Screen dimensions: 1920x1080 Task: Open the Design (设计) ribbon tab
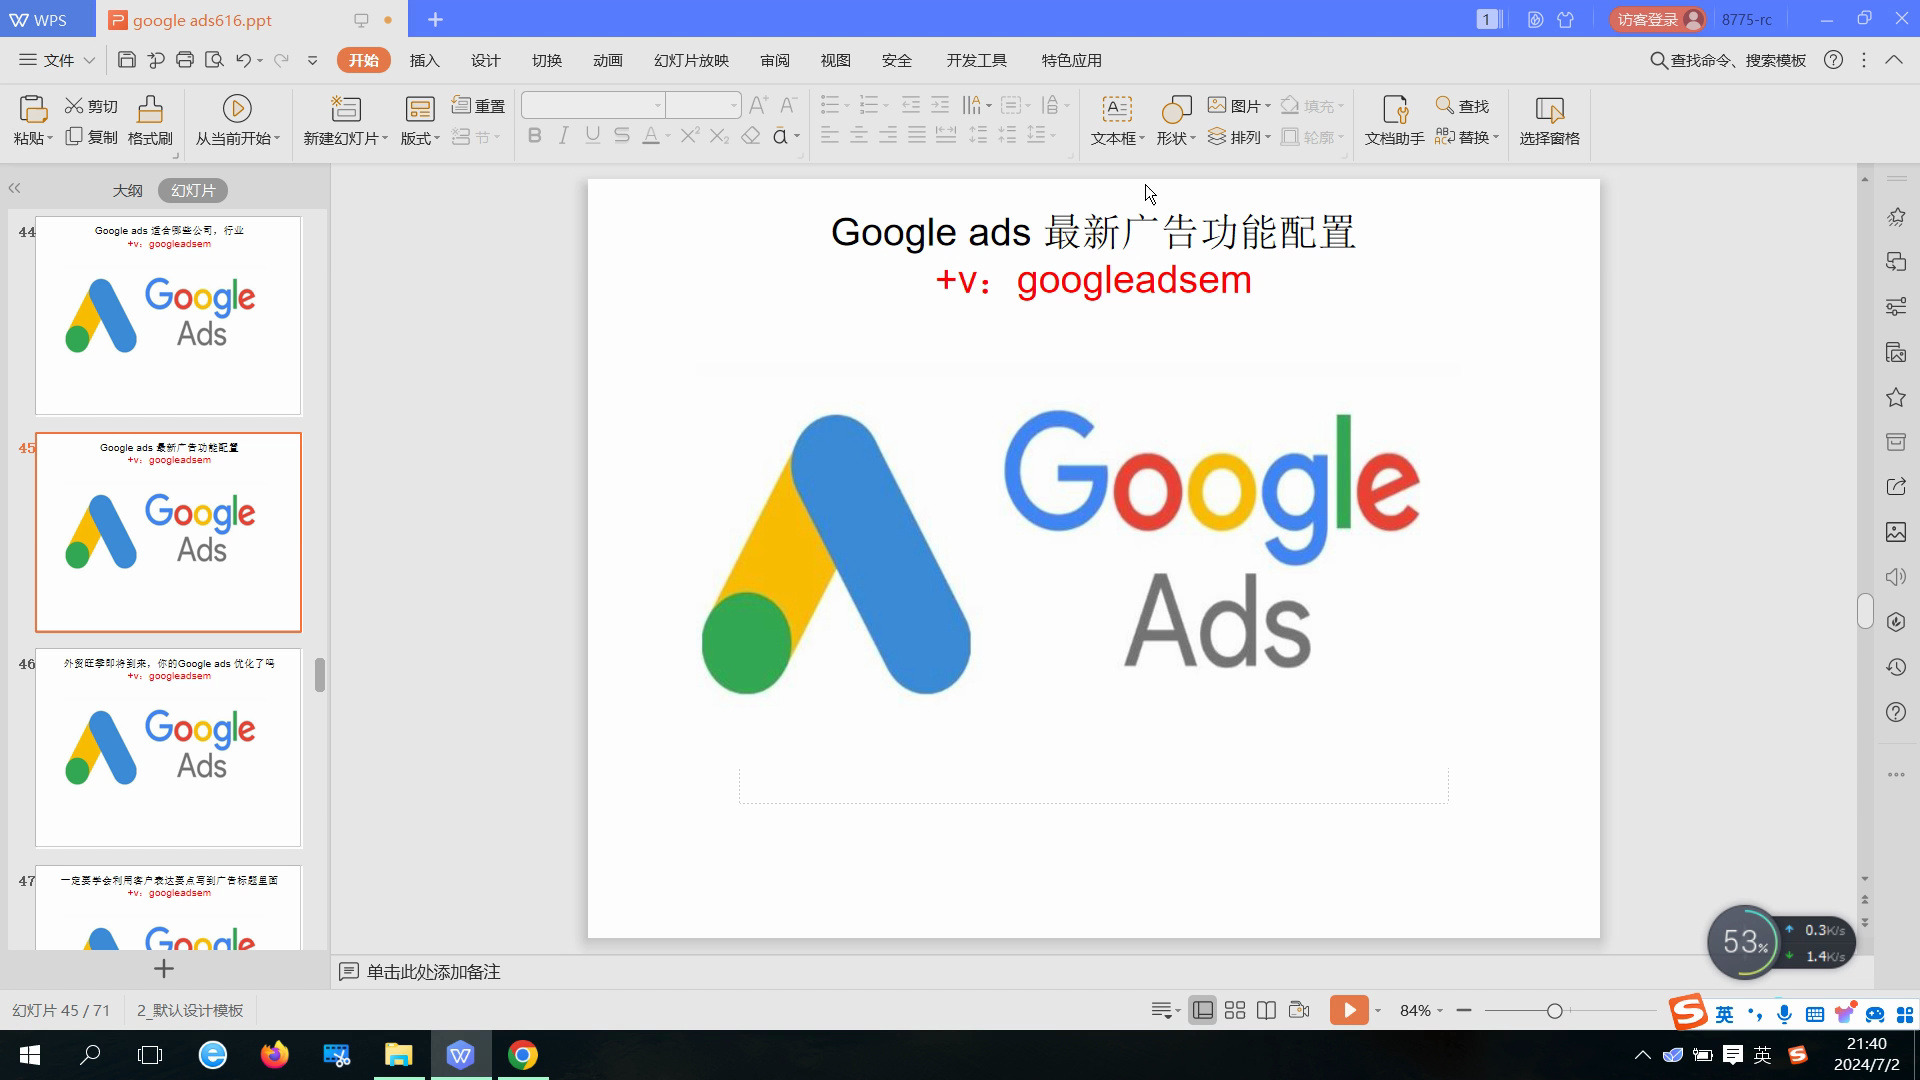(x=485, y=60)
